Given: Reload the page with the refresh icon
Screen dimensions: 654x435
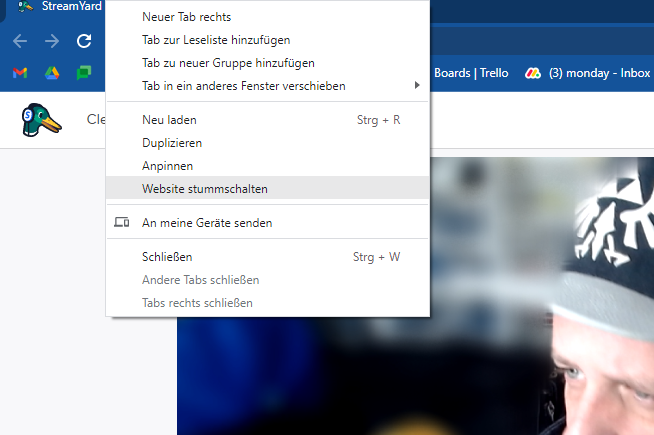Looking at the screenshot, I should click(84, 41).
